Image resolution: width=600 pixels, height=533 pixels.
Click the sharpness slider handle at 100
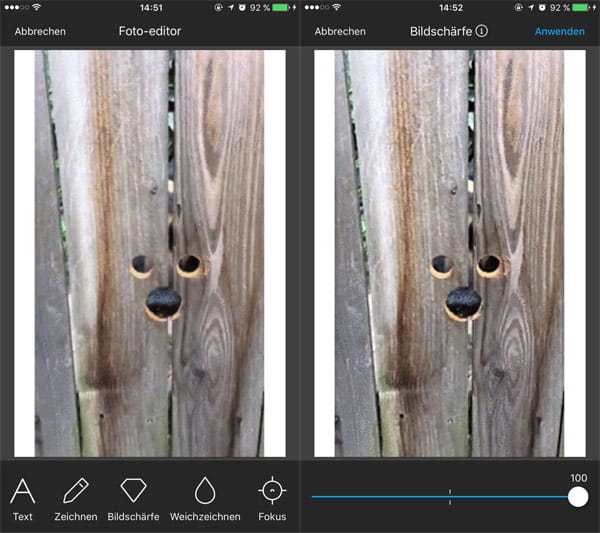click(x=577, y=496)
